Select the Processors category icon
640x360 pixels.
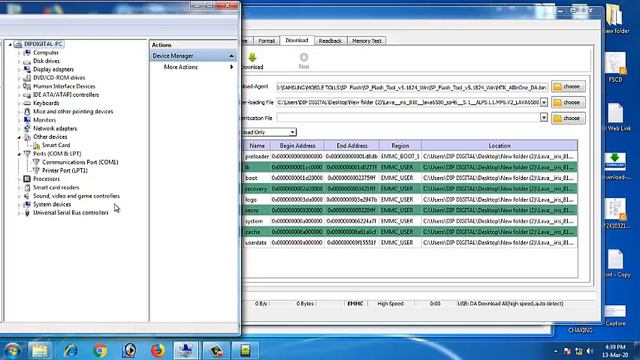point(27,179)
